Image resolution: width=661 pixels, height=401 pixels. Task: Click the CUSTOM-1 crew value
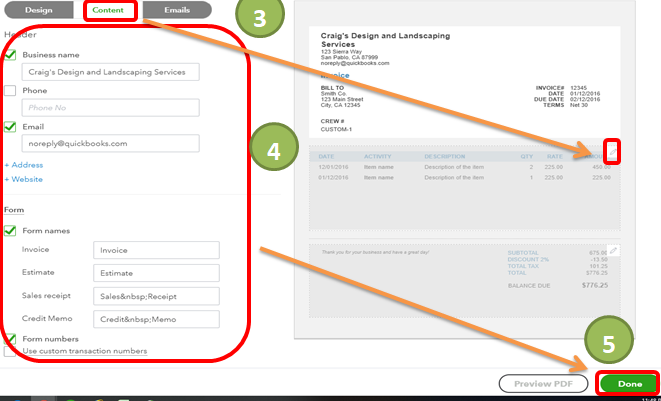pyautogui.click(x=336, y=129)
